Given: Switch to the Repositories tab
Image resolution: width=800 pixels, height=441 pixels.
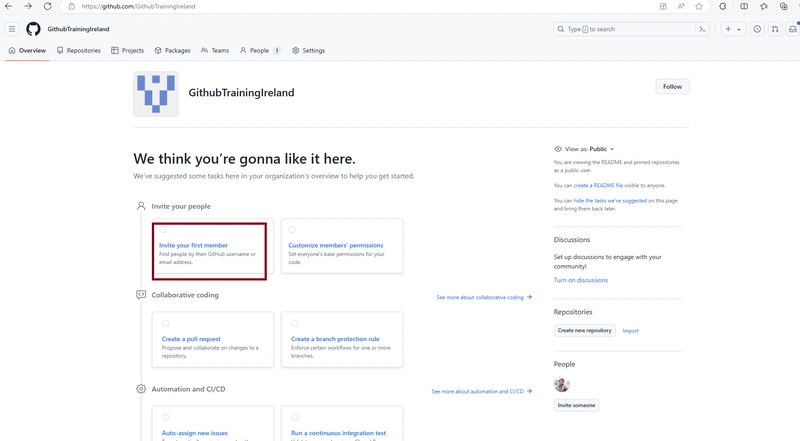Looking at the screenshot, I should (79, 51).
